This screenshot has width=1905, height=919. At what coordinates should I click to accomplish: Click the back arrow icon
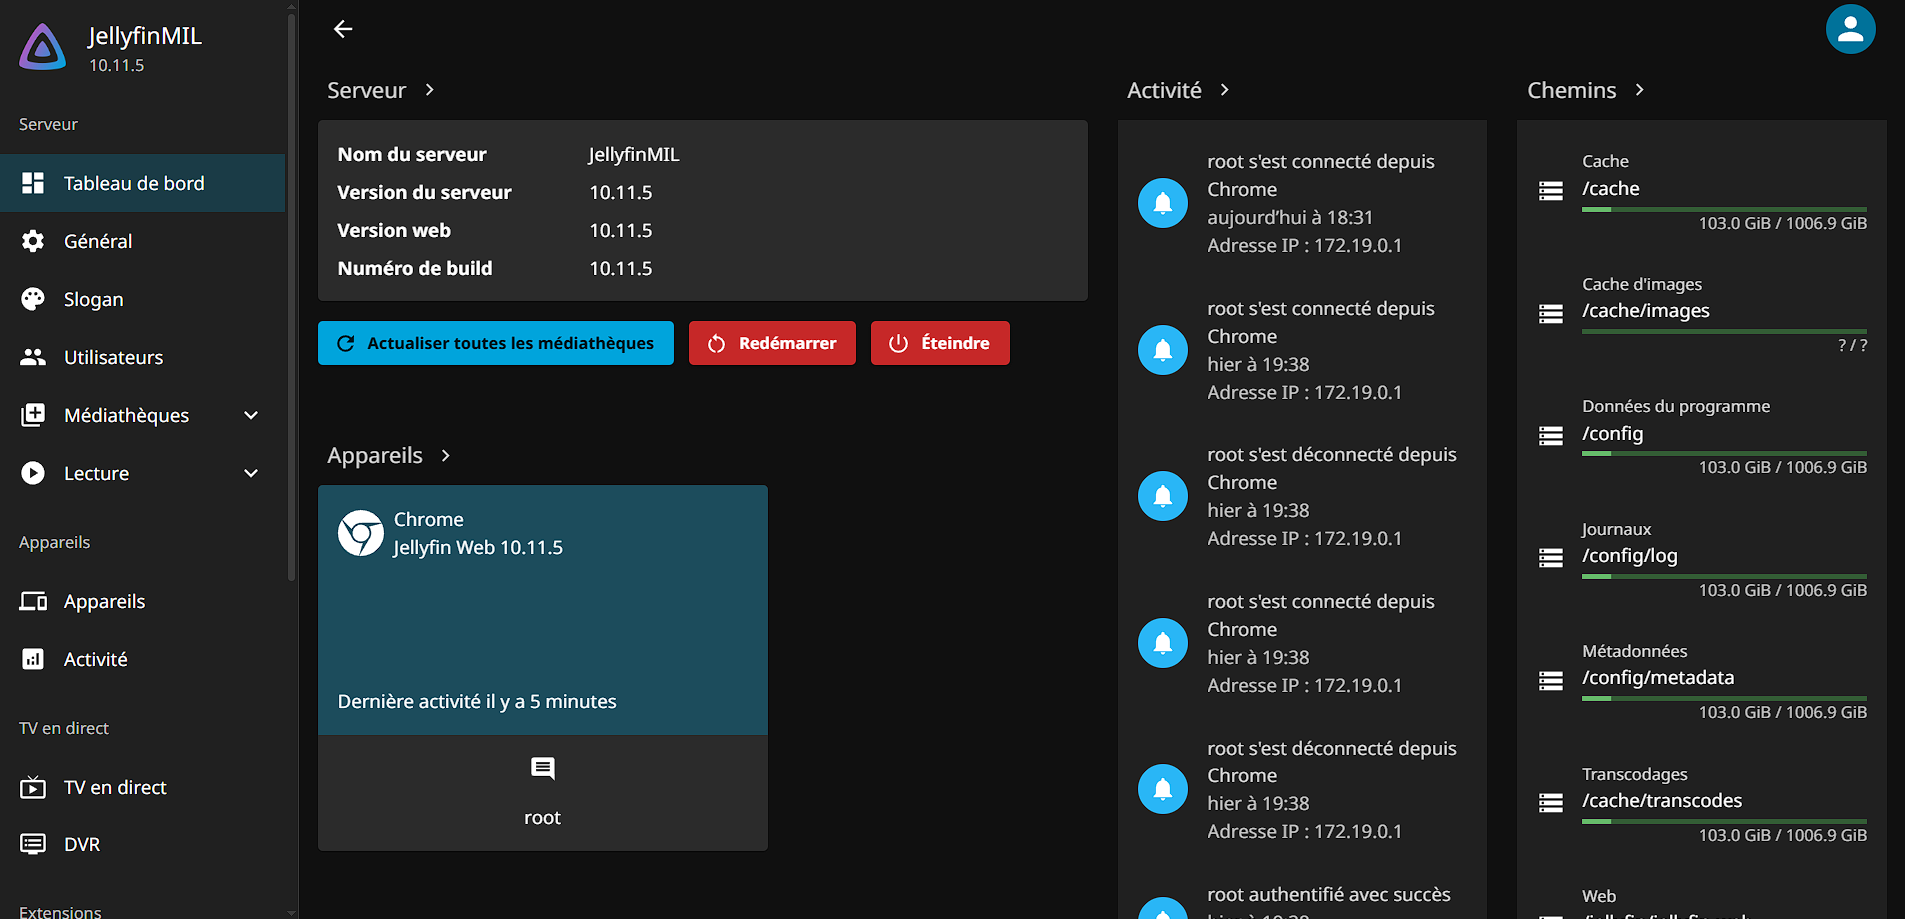click(x=343, y=29)
